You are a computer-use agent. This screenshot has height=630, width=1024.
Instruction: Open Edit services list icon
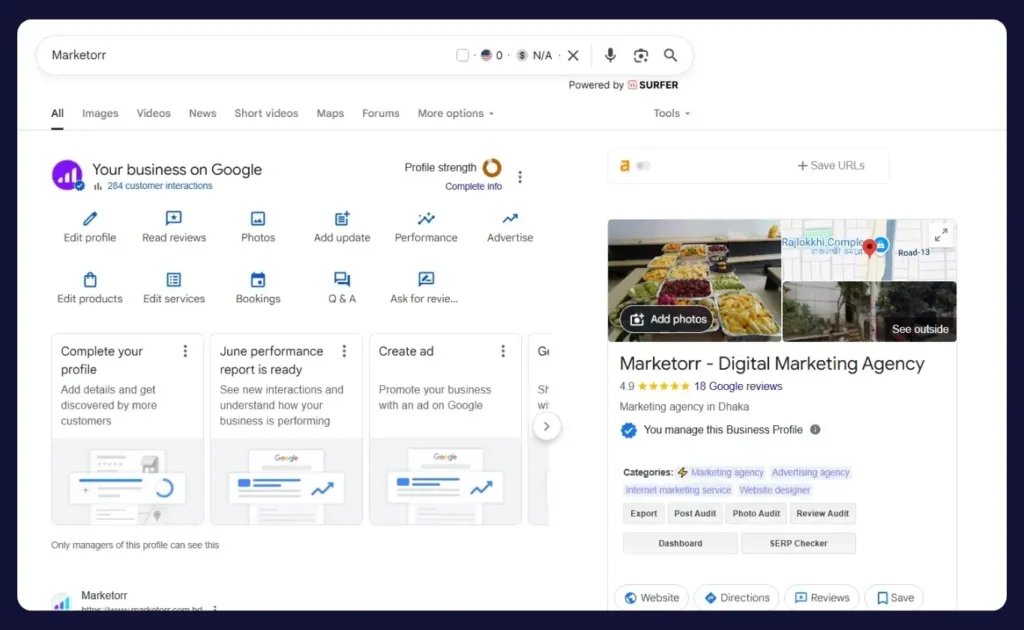[174, 279]
